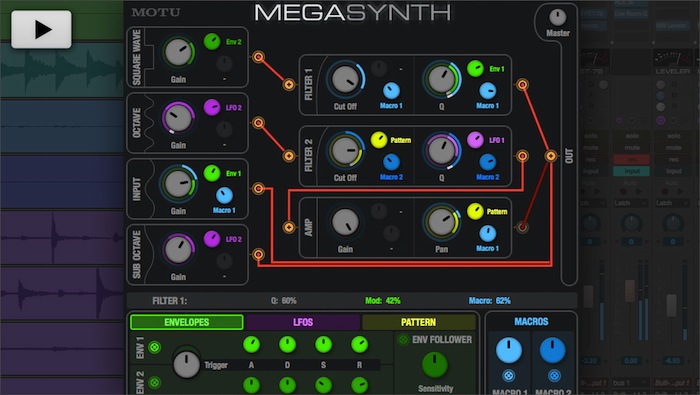This screenshot has height=395, width=700.
Task: Click the purple LFO 2 mod knob in Sub Octave
Action: [212, 239]
